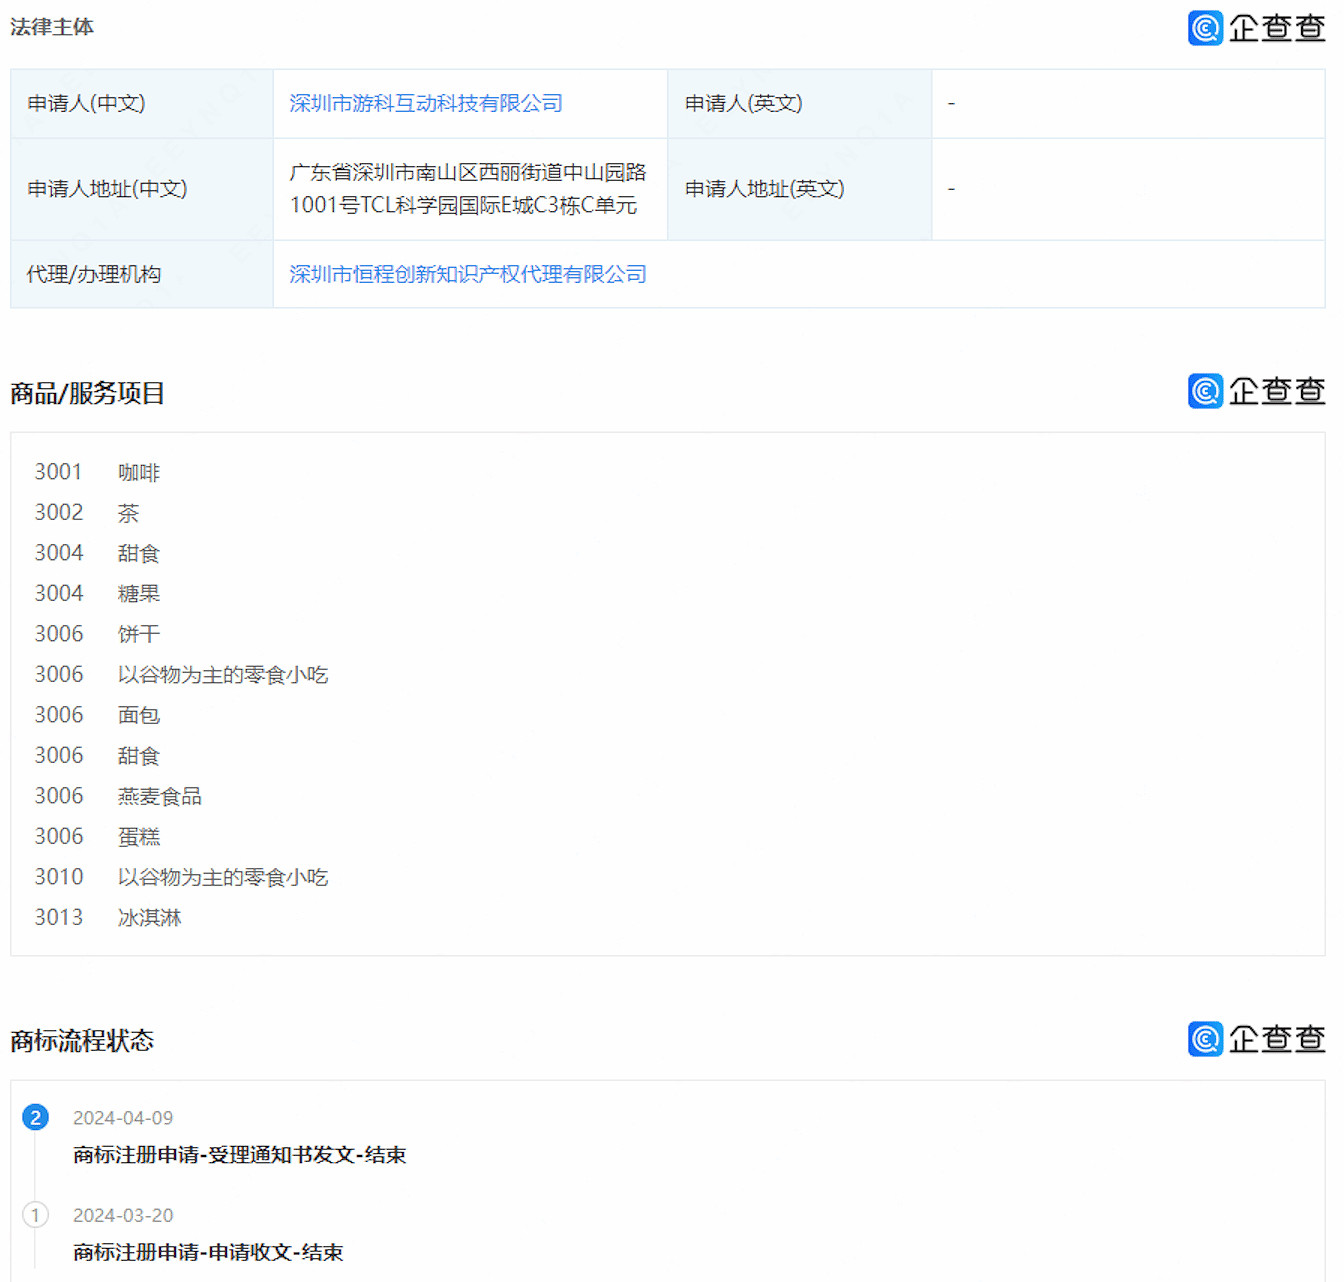Select the 3010 以谷物为主的零食小吃 entry
The height and width of the screenshot is (1282, 1344).
[181, 877]
